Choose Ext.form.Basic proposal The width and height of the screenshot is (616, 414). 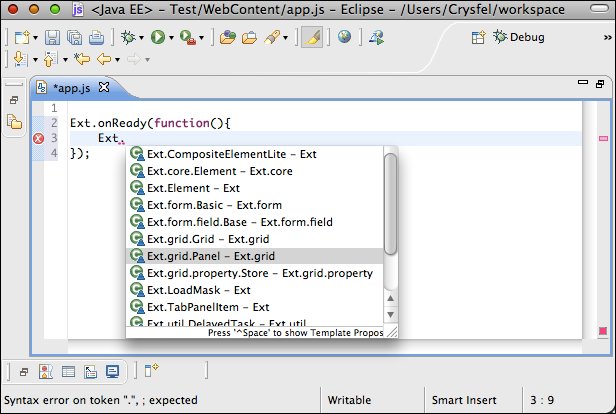[x=255, y=205]
